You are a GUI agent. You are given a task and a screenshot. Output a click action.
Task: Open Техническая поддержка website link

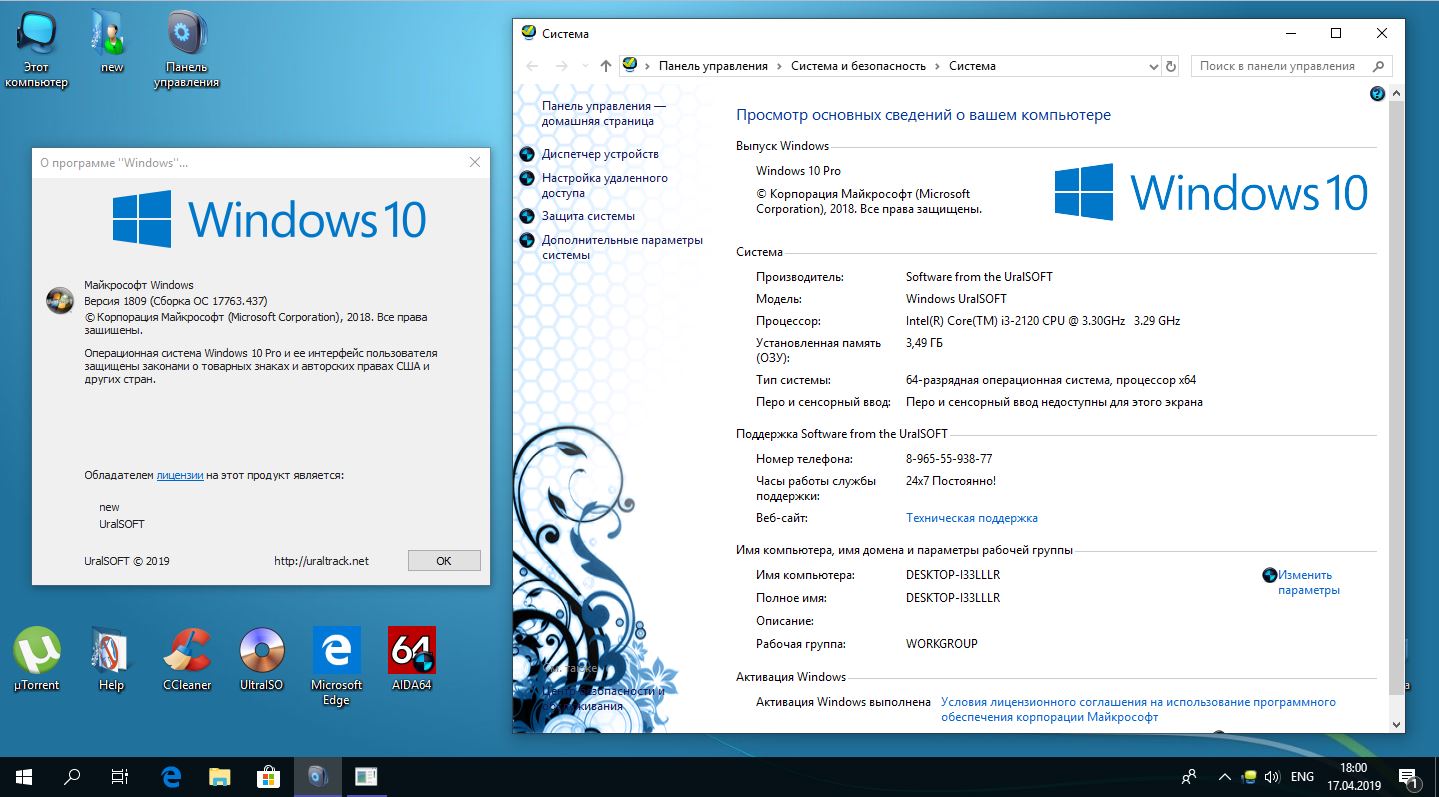pos(971,518)
